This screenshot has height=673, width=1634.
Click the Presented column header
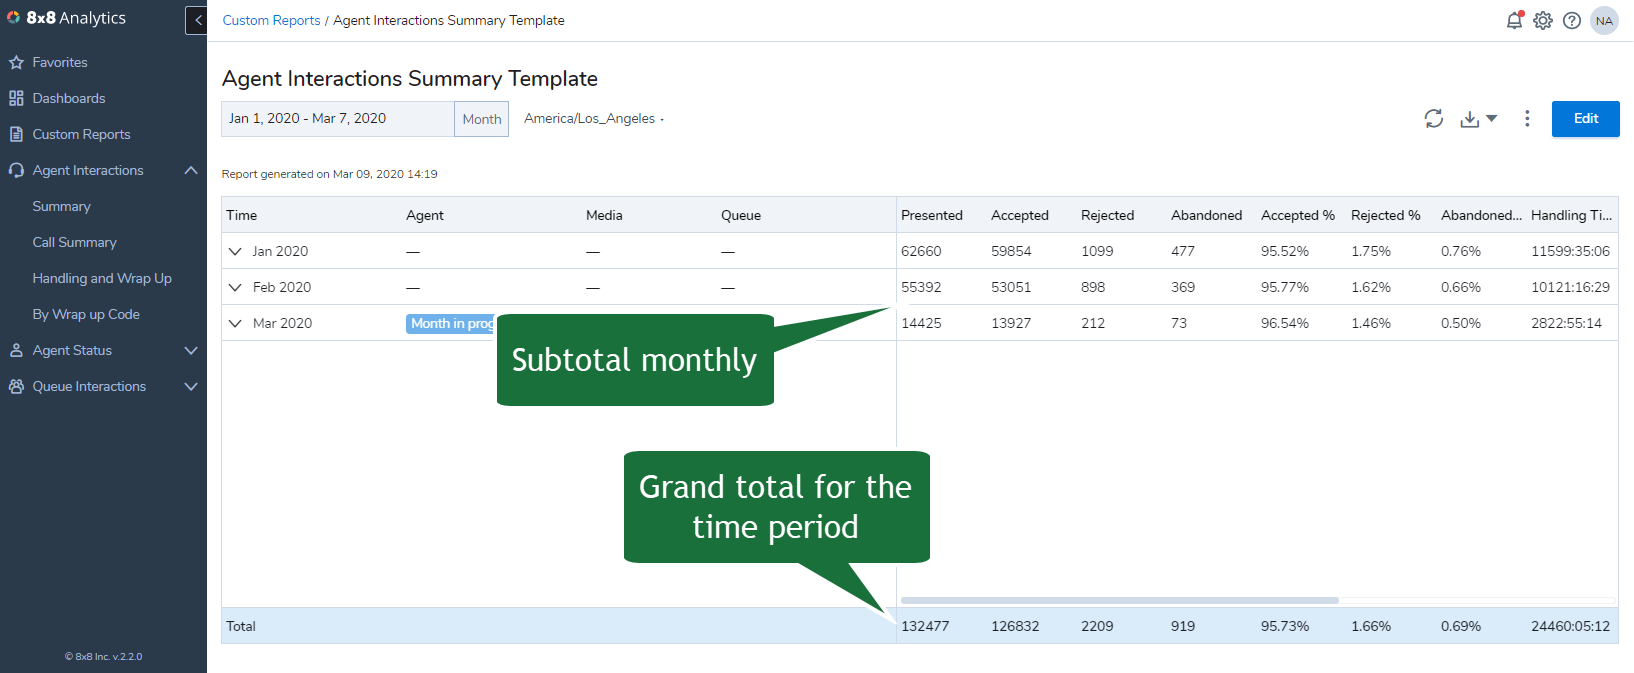point(932,215)
